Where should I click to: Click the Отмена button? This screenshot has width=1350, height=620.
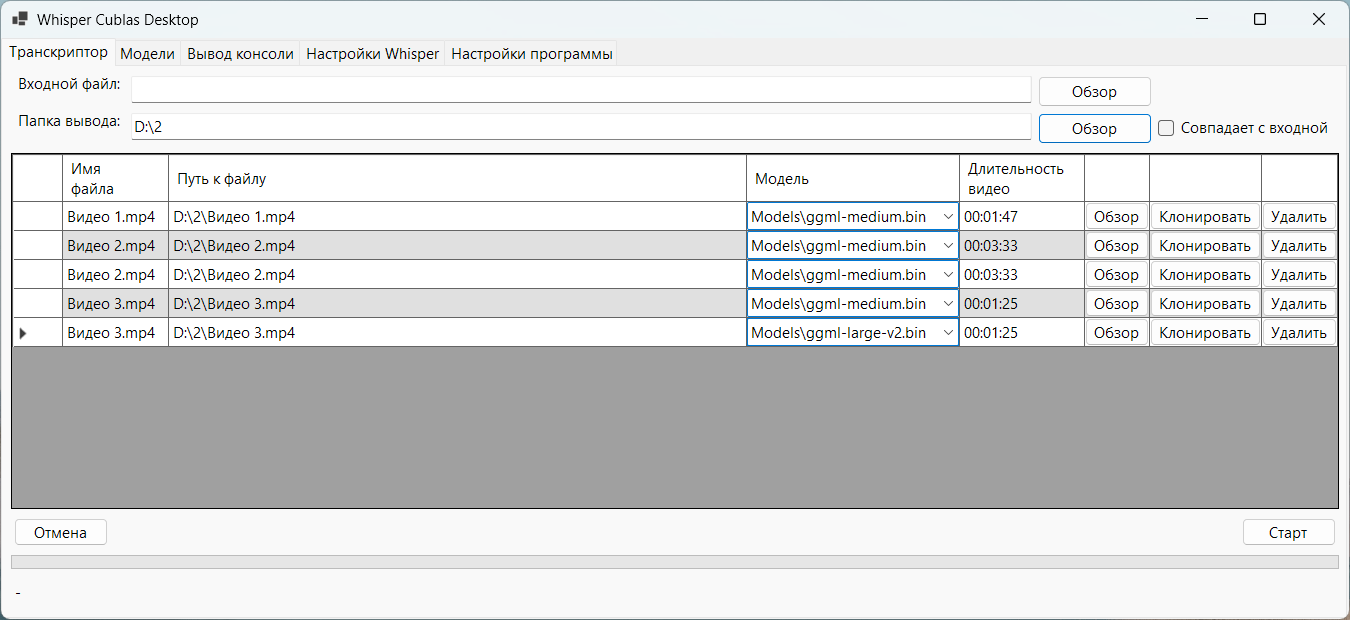[x=60, y=532]
